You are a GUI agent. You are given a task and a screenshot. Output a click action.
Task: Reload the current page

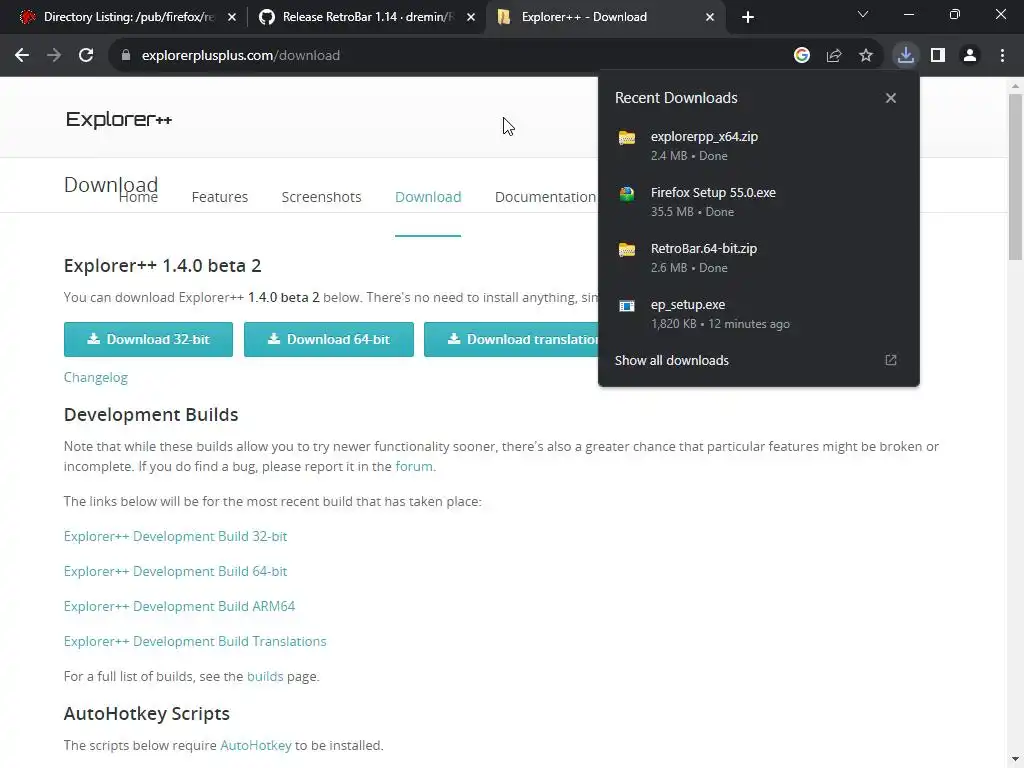pos(86,56)
